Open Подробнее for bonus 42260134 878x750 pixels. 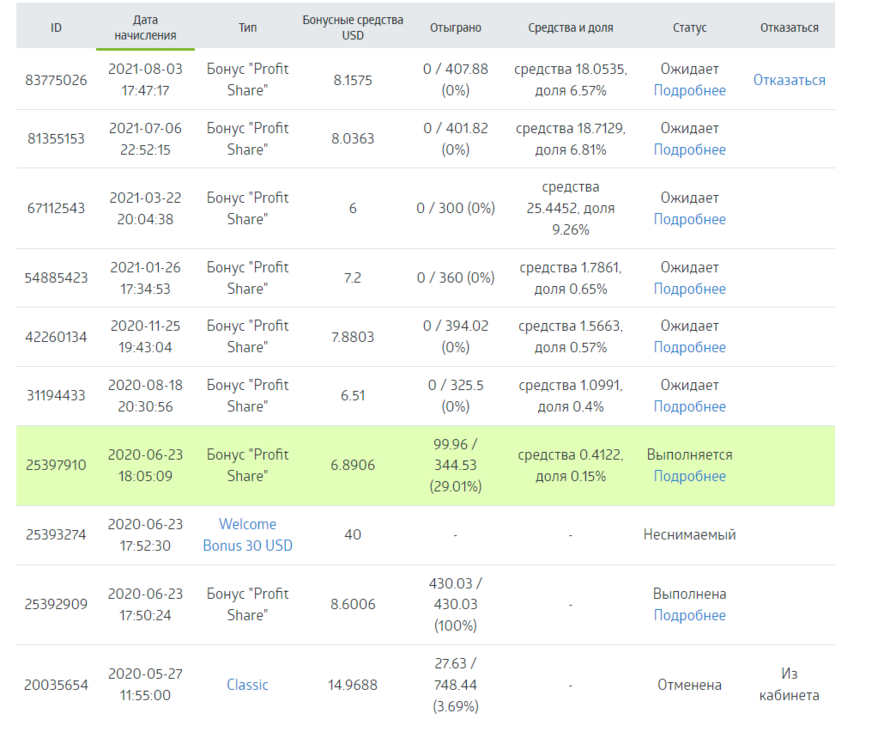pos(689,347)
